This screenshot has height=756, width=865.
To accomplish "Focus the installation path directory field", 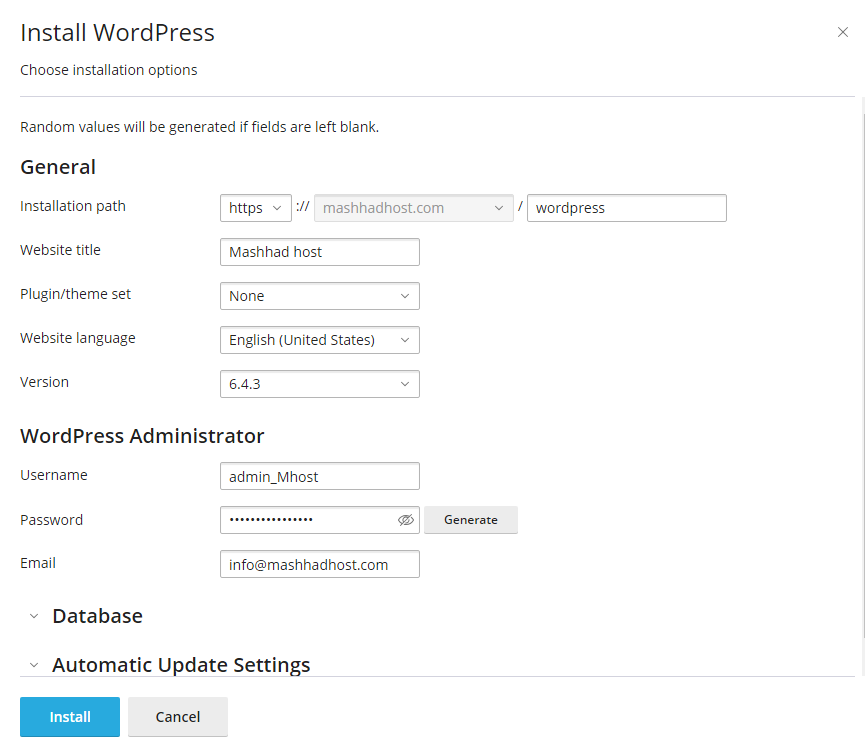I will click(x=626, y=208).
